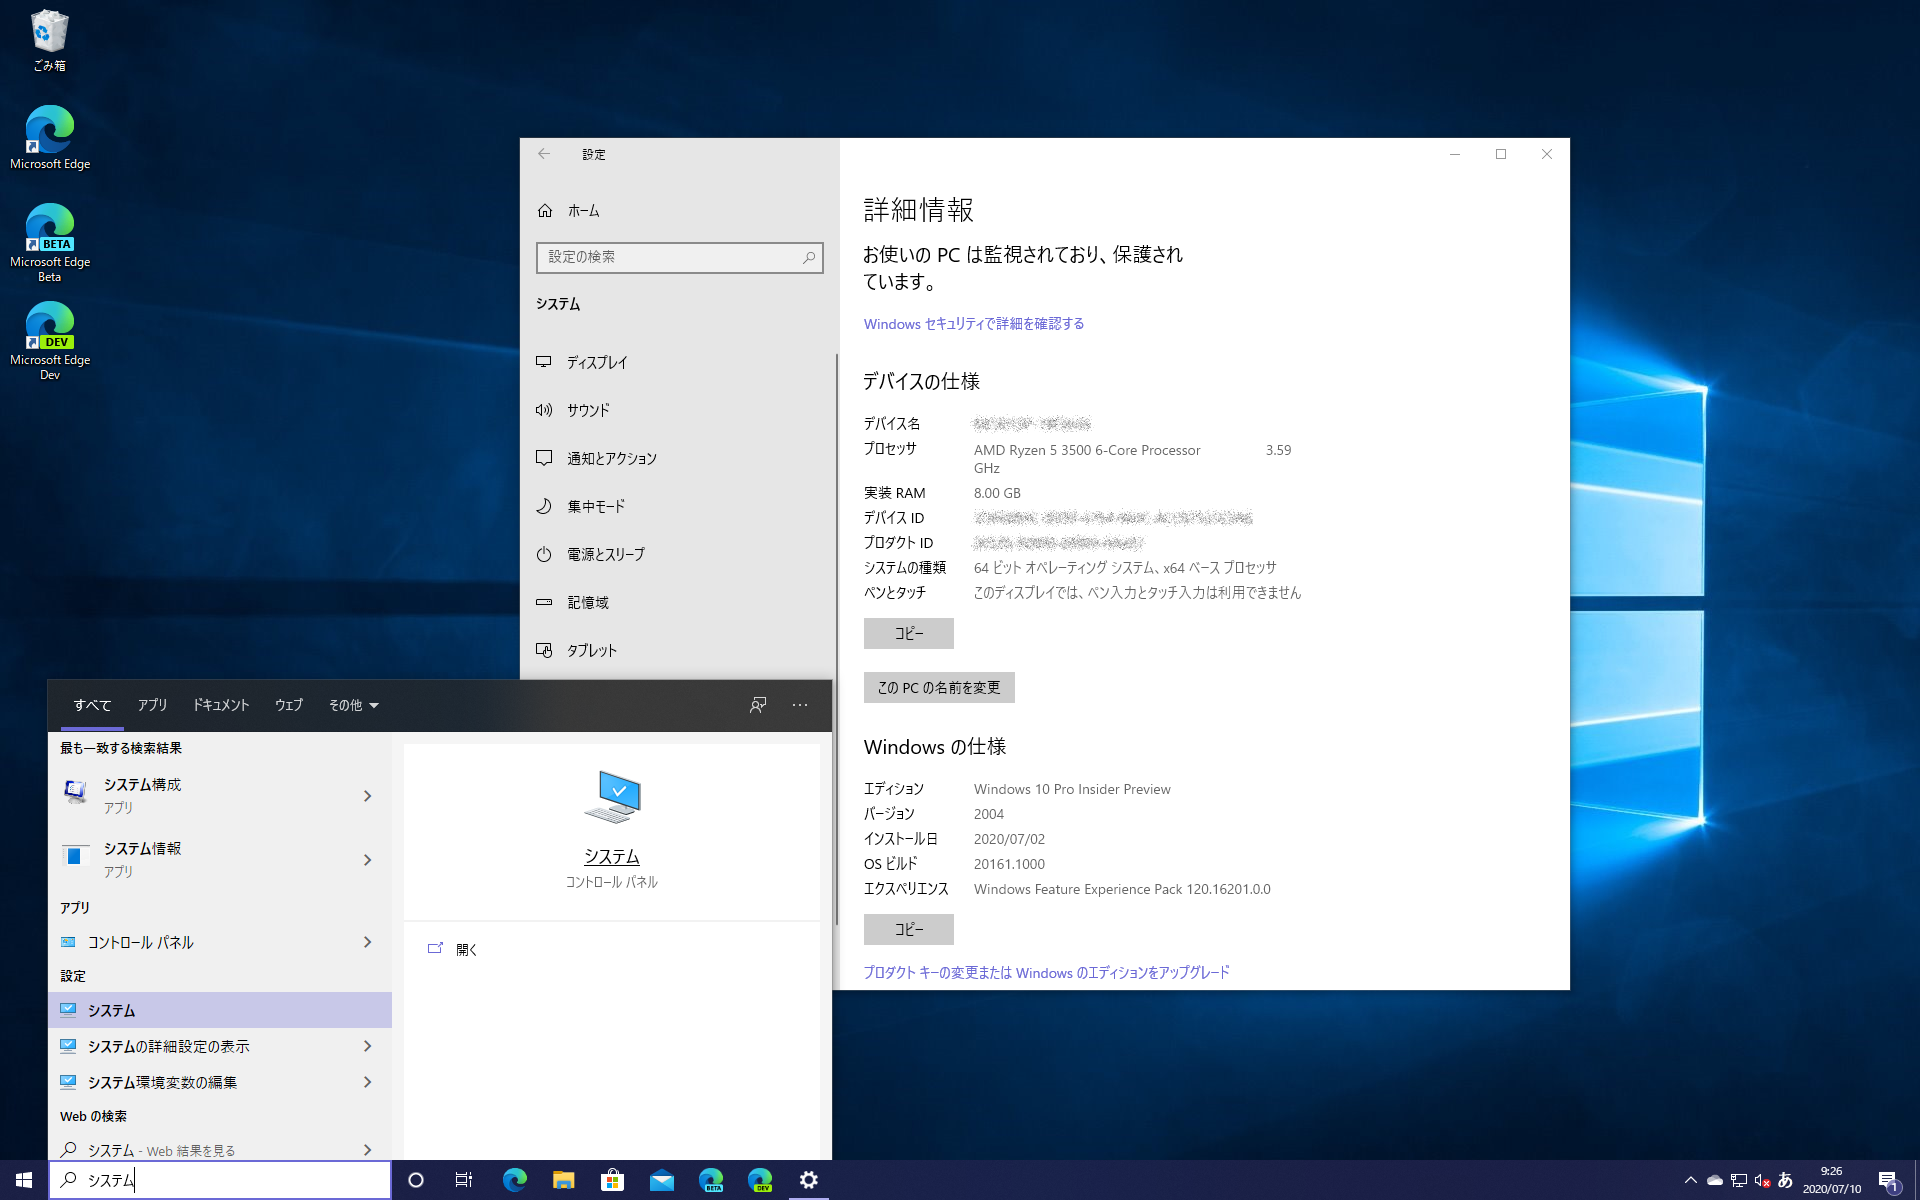Open サウンド settings page

pyautogui.click(x=680, y=410)
